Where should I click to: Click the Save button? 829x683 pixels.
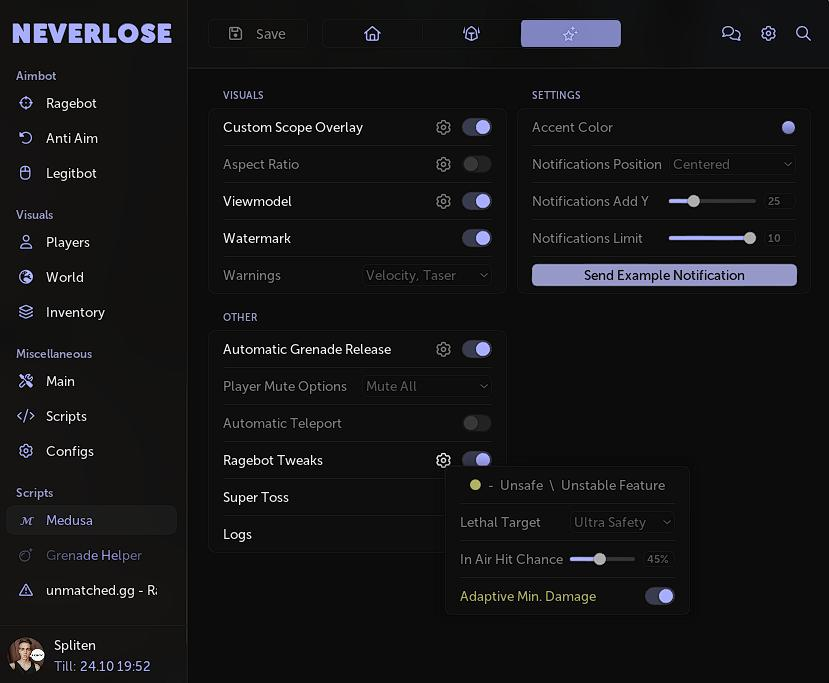coord(258,34)
